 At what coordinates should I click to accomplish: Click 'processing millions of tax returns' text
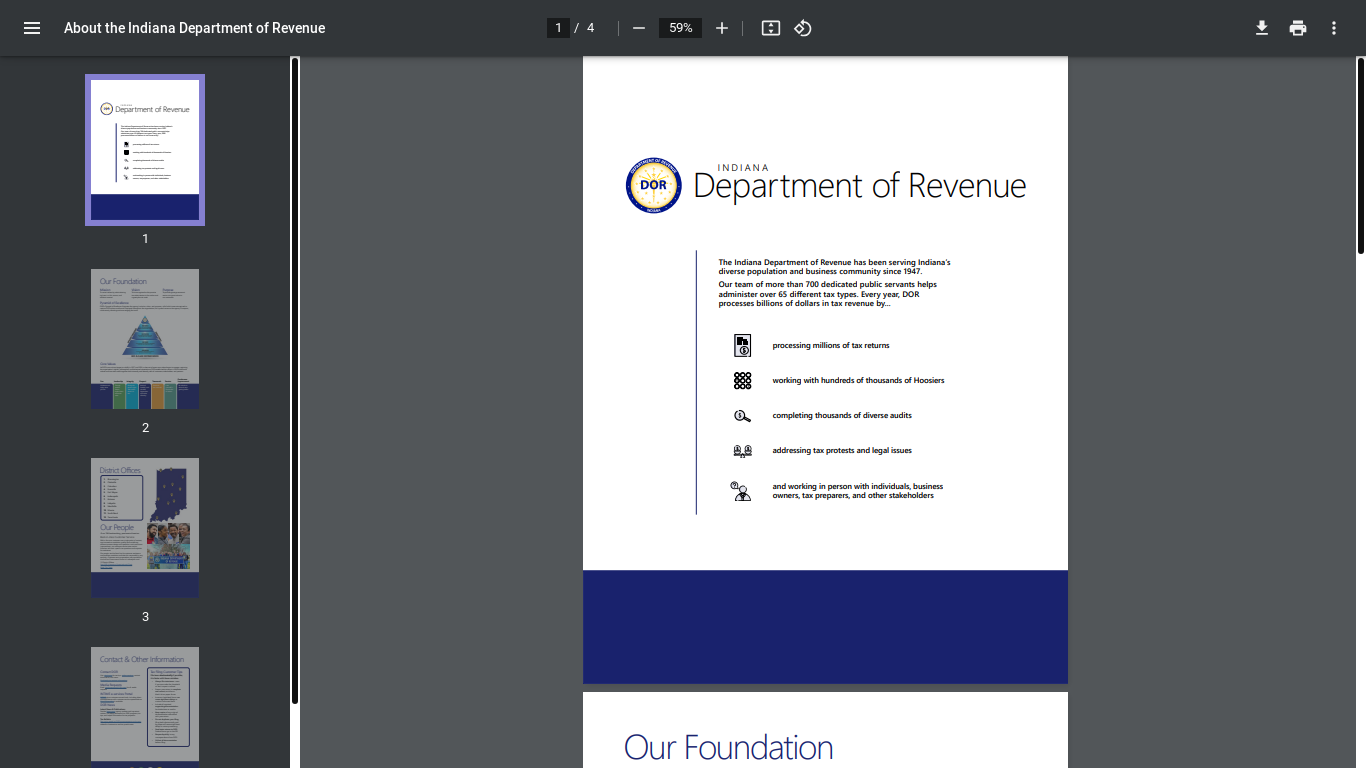coord(830,346)
